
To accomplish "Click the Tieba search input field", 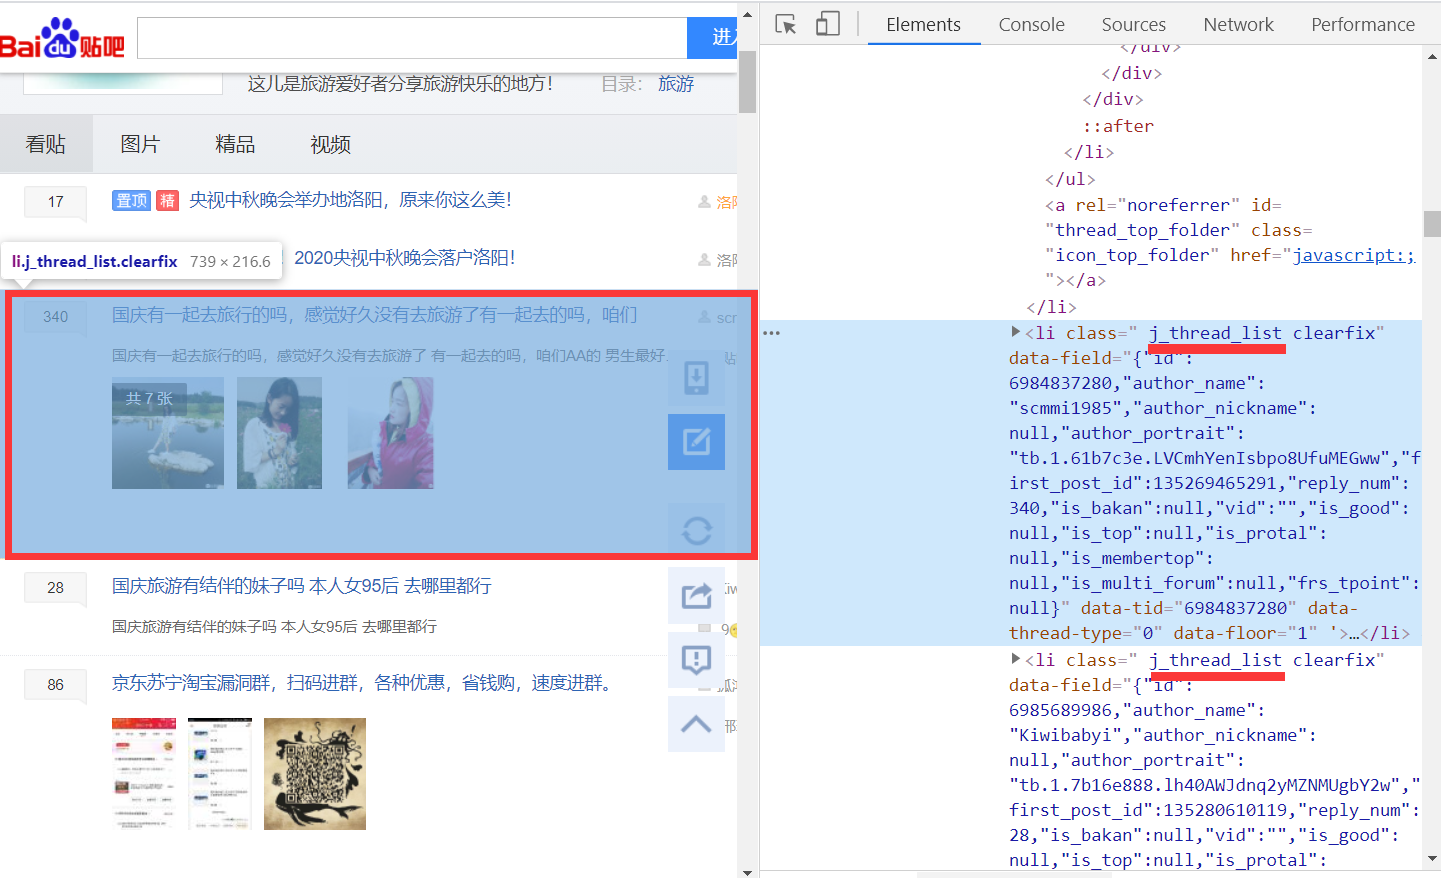I will tap(412, 38).
